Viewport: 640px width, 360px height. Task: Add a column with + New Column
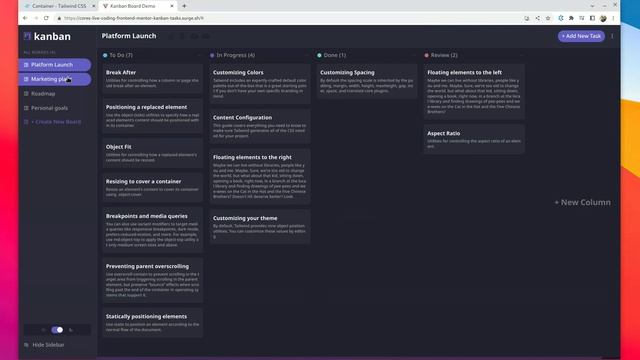point(582,202)
